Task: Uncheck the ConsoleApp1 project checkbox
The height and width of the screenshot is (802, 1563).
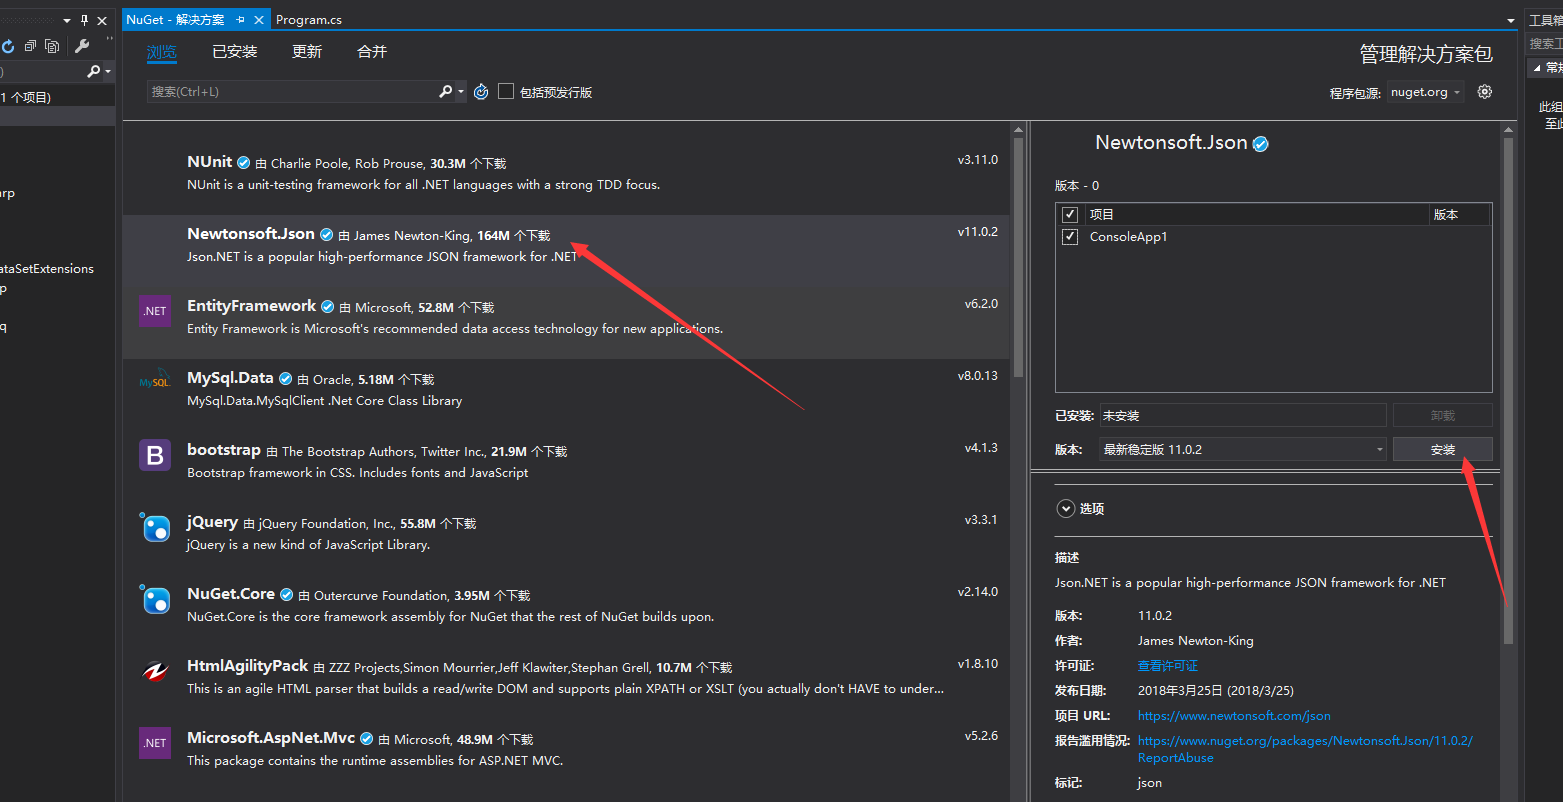Action: click(1070, 237)
